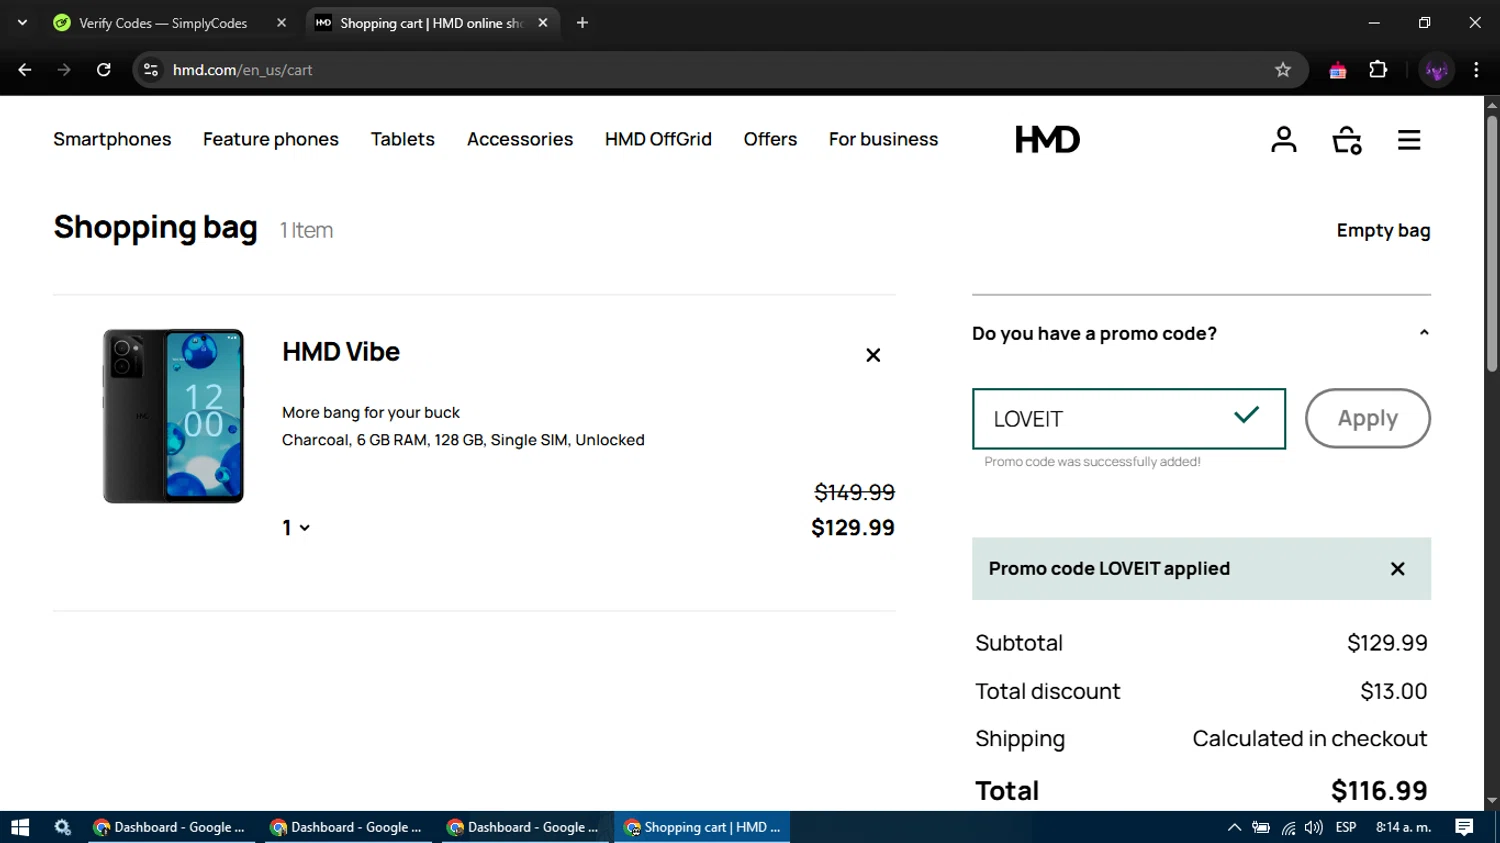Close the Verify Codes SimplyCodes tab
Screen dimensions: 1500x843
click(x=281, y=23)
